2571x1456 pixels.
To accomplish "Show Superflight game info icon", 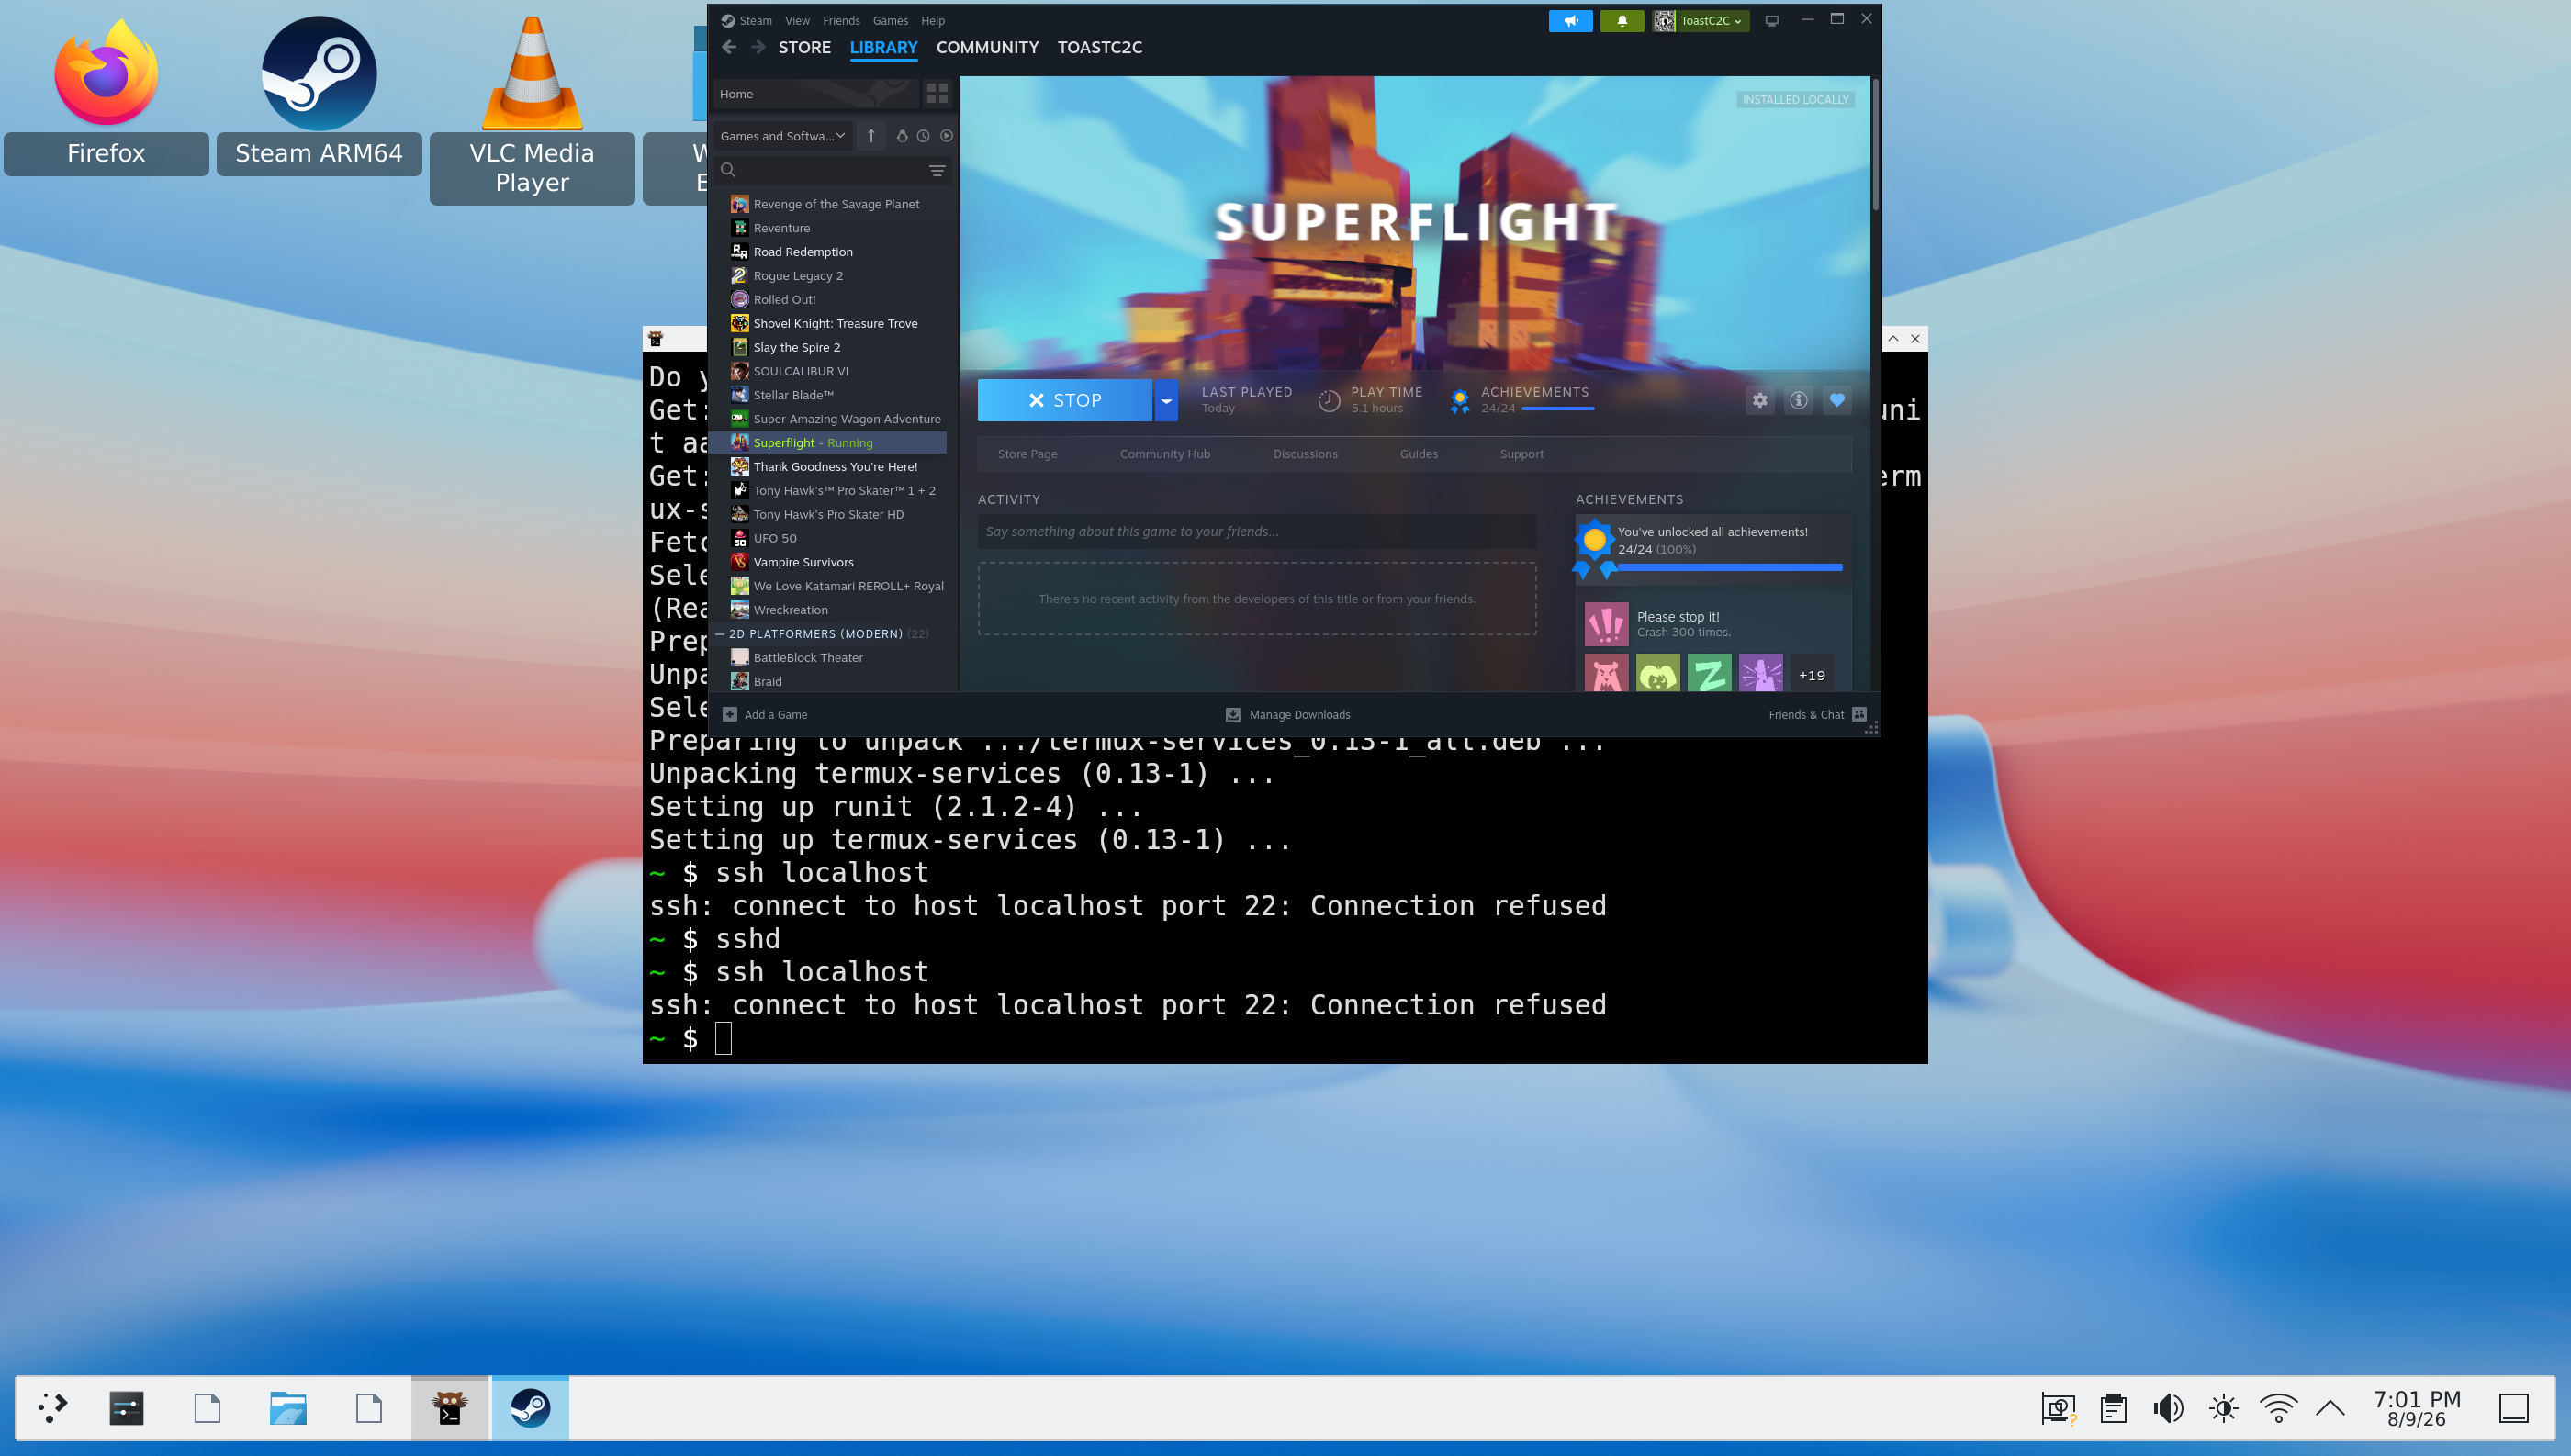I will point(1798,400).
